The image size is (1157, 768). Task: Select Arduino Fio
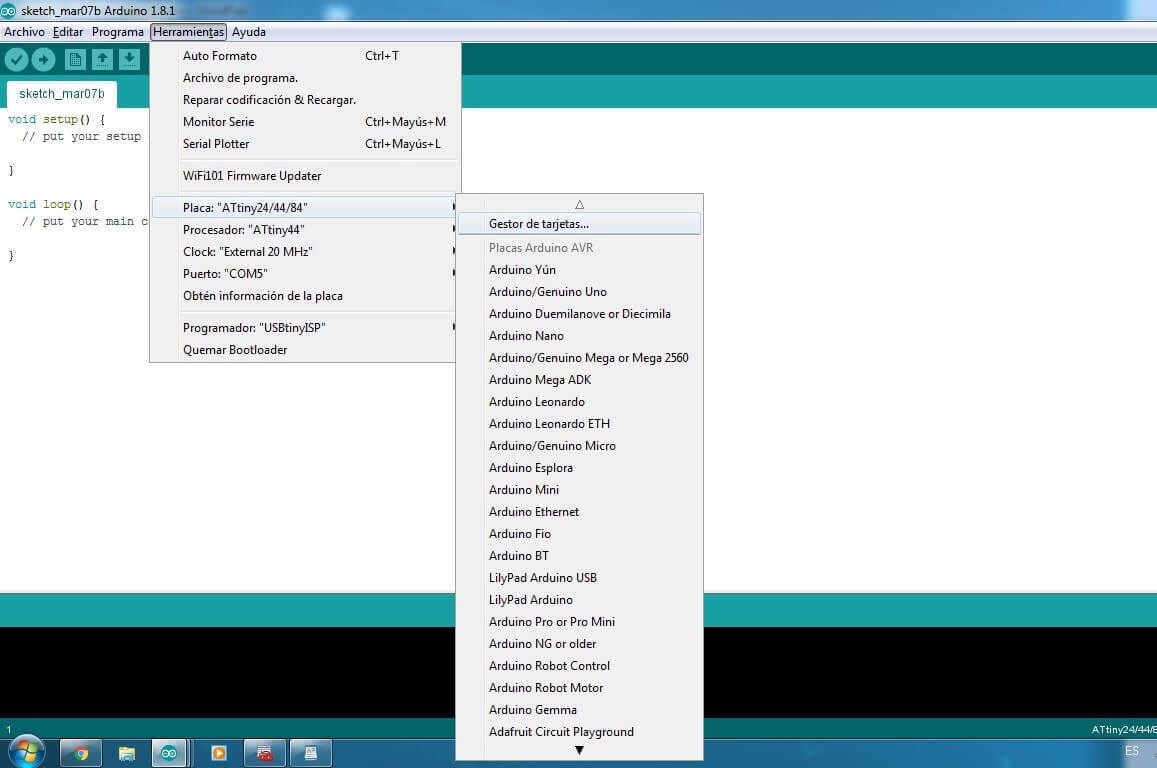tap(579, 534)
